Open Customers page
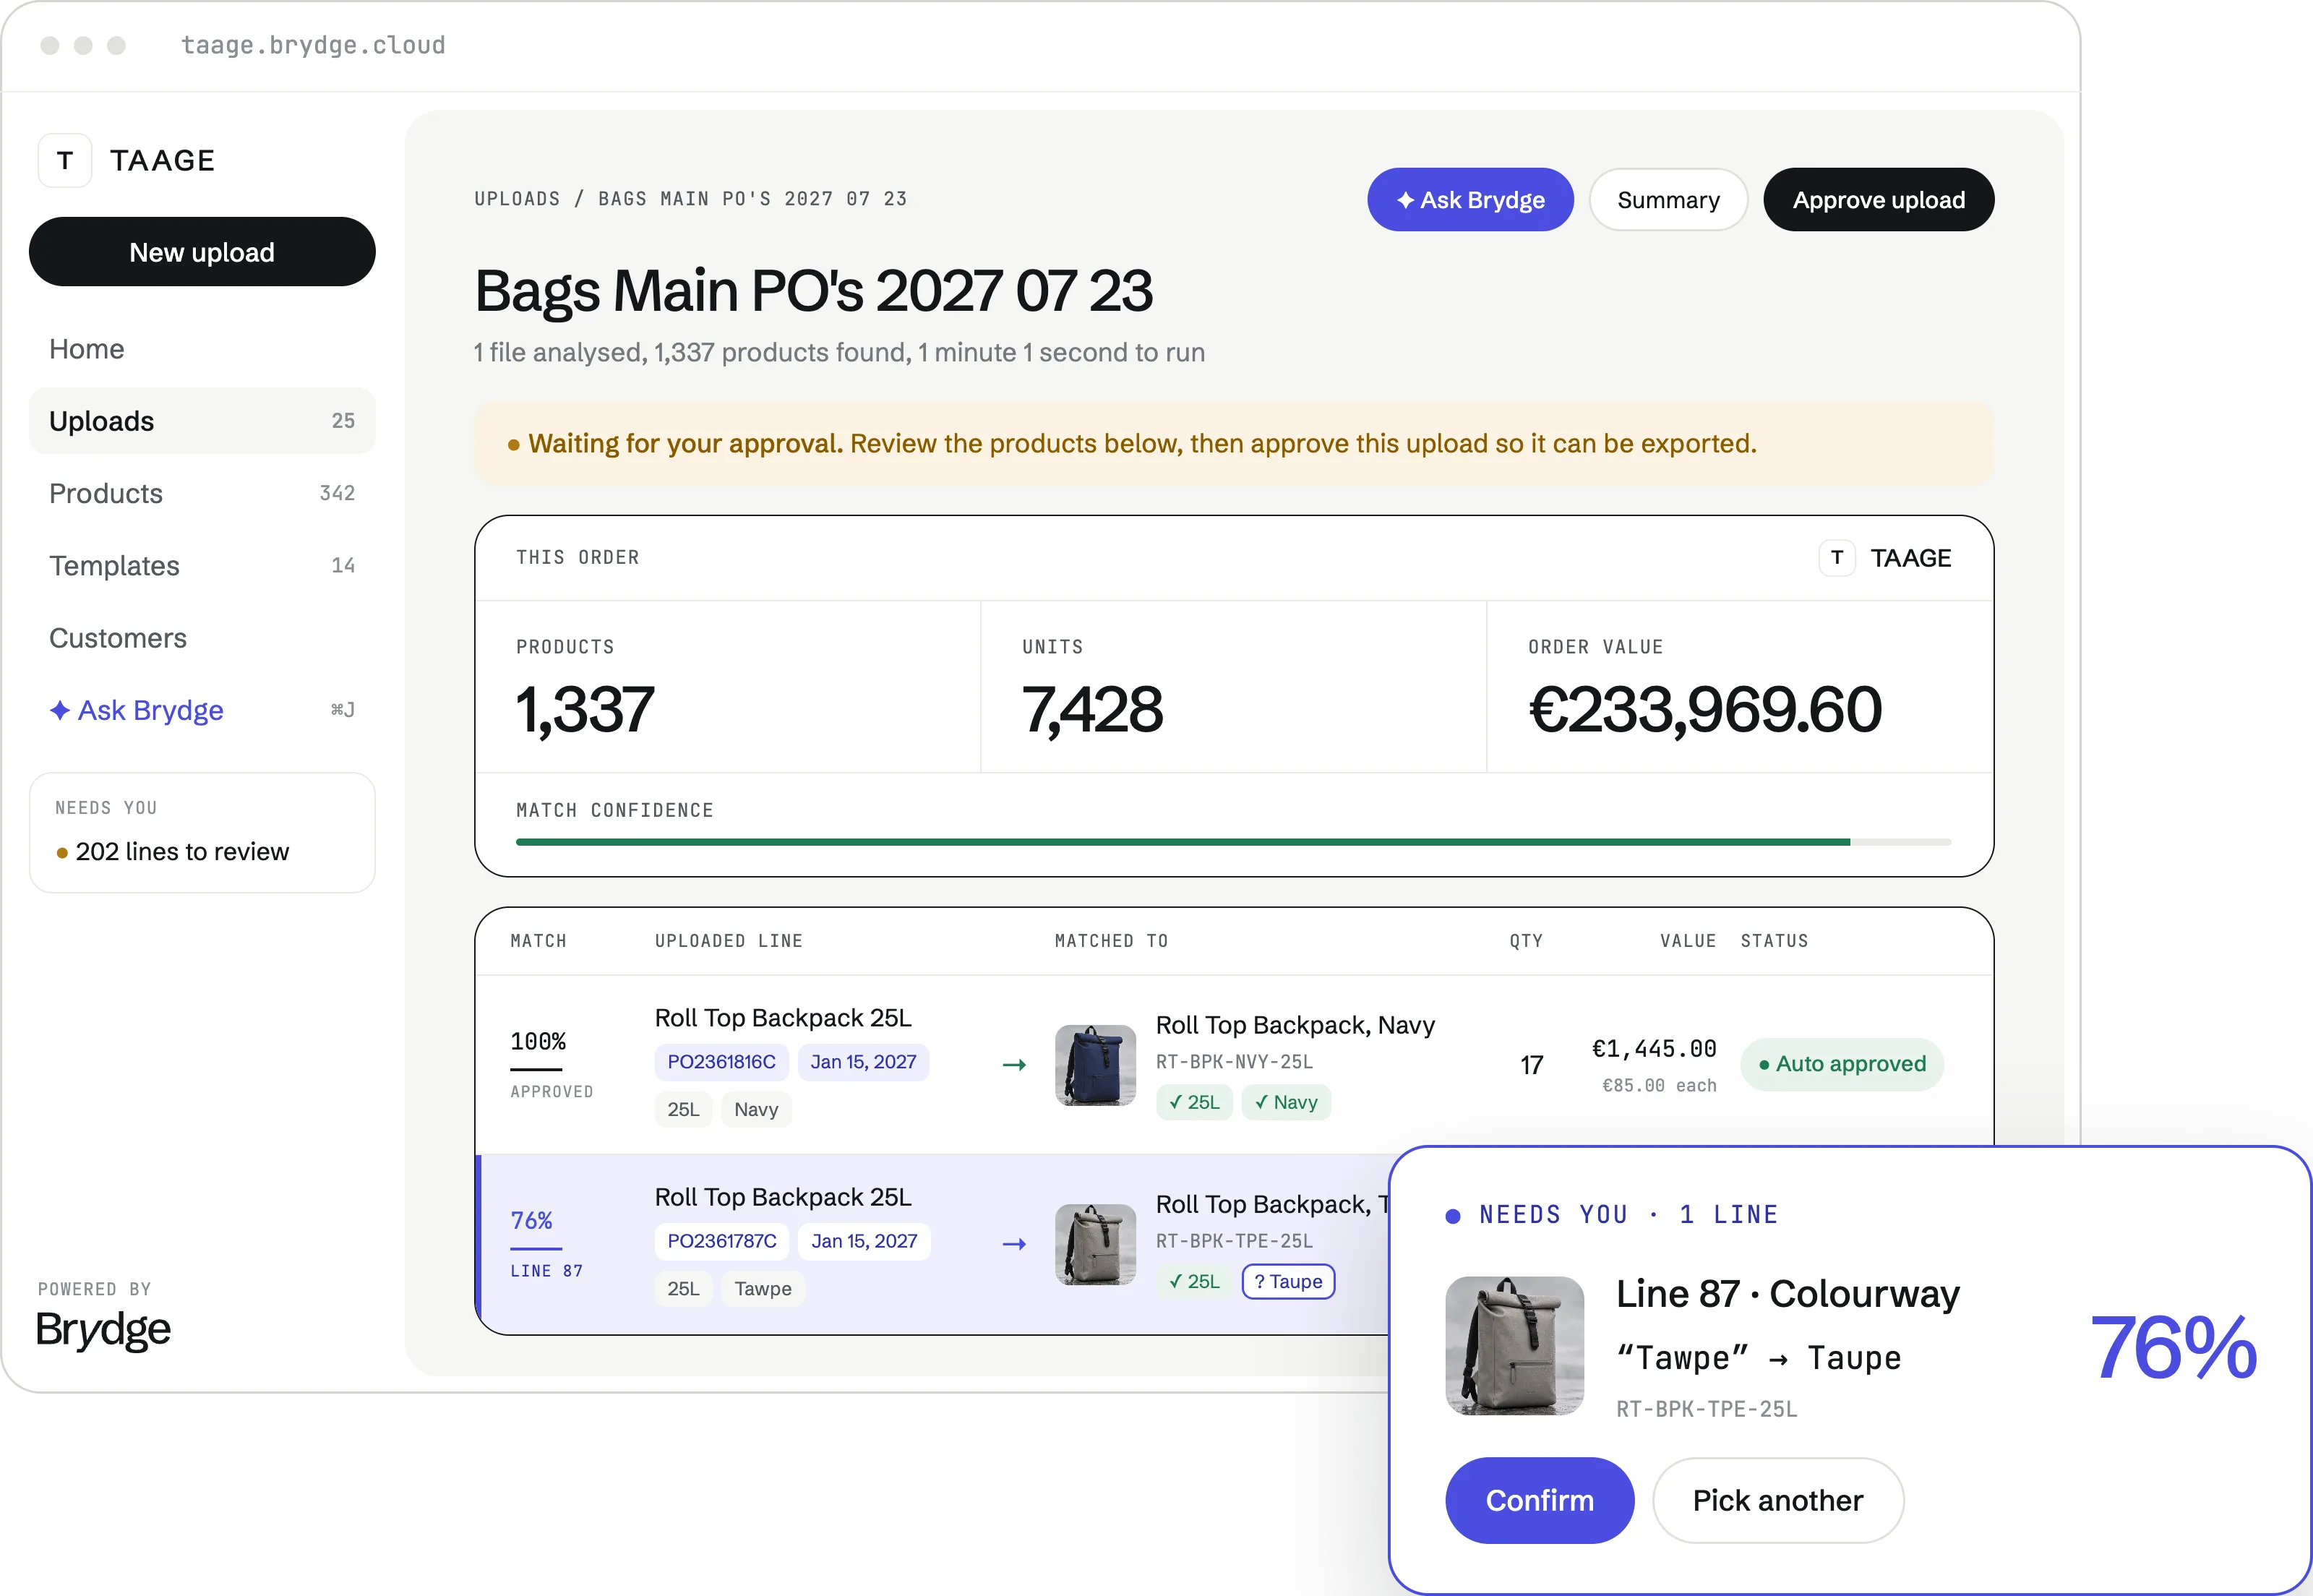Screen dimensions: 2313x1596 point(202,638)
